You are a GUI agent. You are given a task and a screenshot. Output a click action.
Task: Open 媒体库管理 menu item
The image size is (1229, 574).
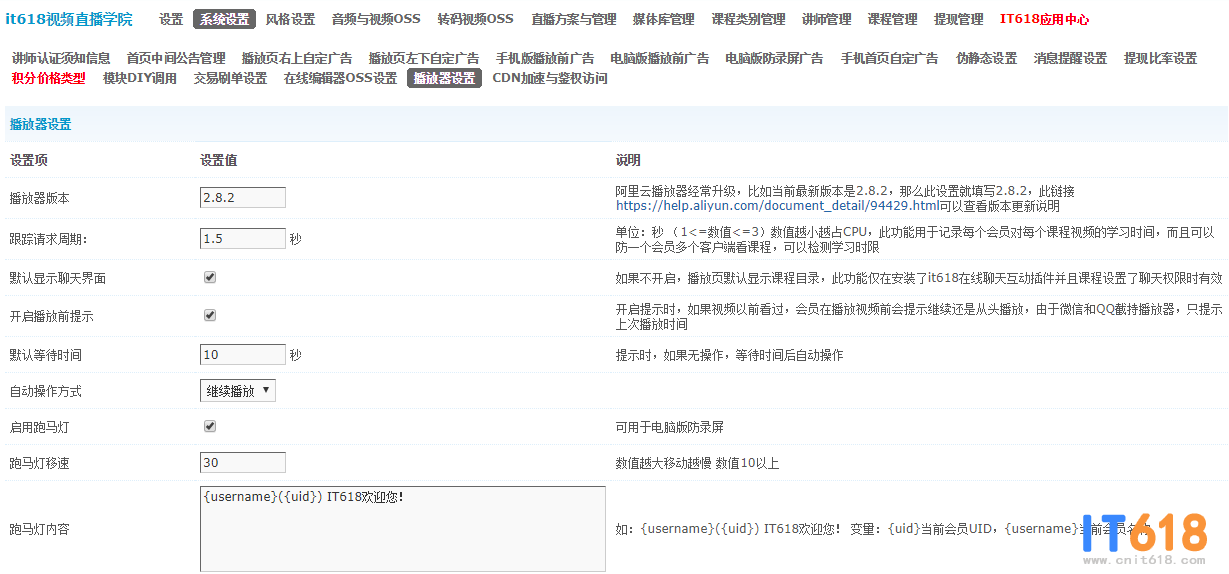[664, 19]
